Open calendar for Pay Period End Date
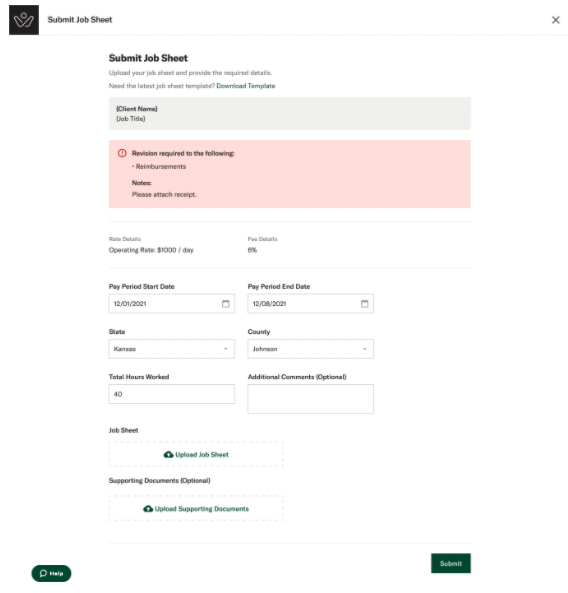Image resolution: width=568 pixels, height=593 pixels. tap(364, 304)
